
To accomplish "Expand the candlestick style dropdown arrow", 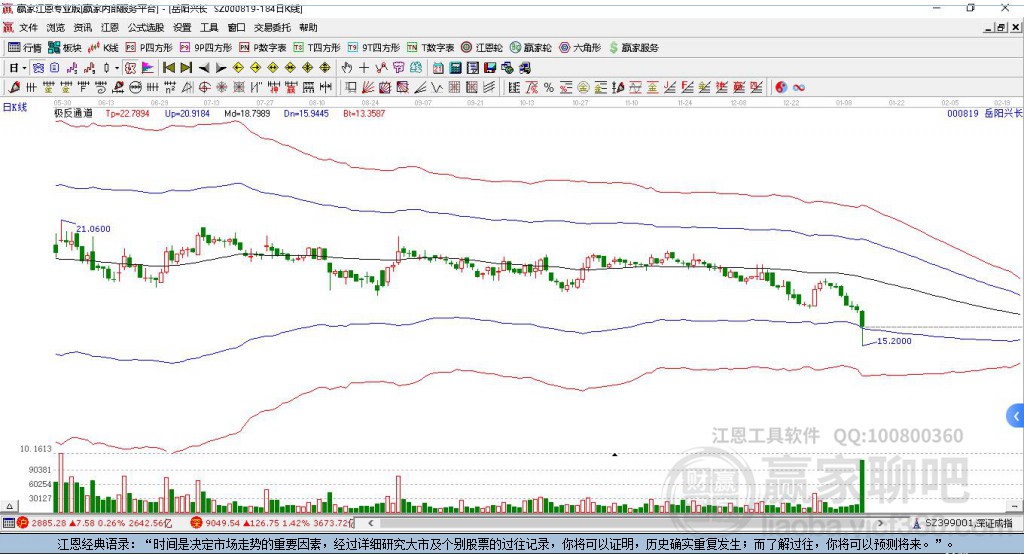I will 117,68.
